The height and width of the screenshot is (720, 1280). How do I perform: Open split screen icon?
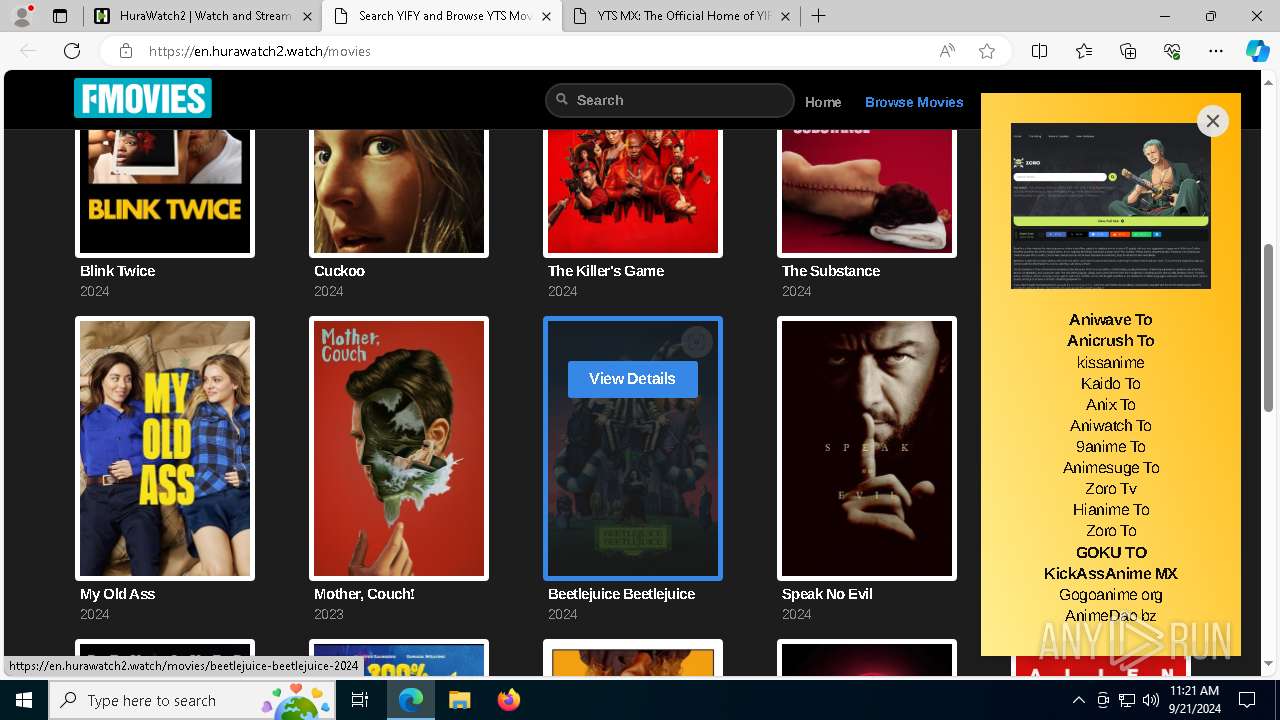1039,51
